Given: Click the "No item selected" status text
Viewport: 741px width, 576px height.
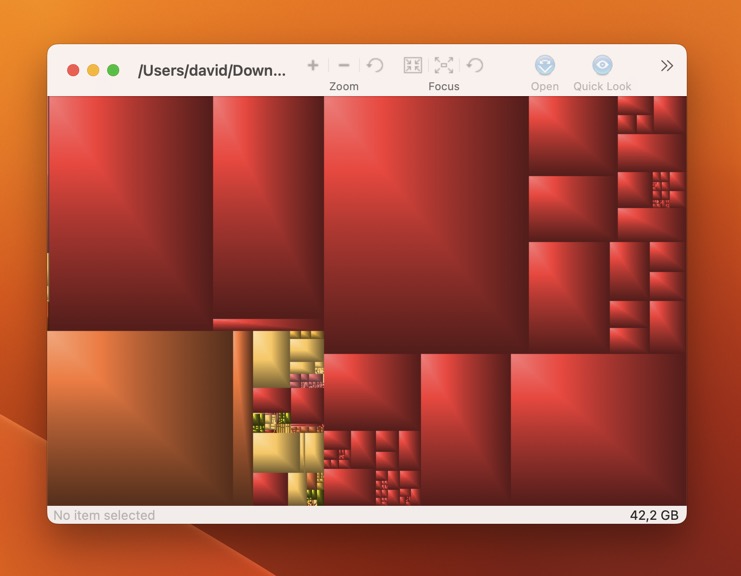Looking at the screenshot, I should pos(104,515).
